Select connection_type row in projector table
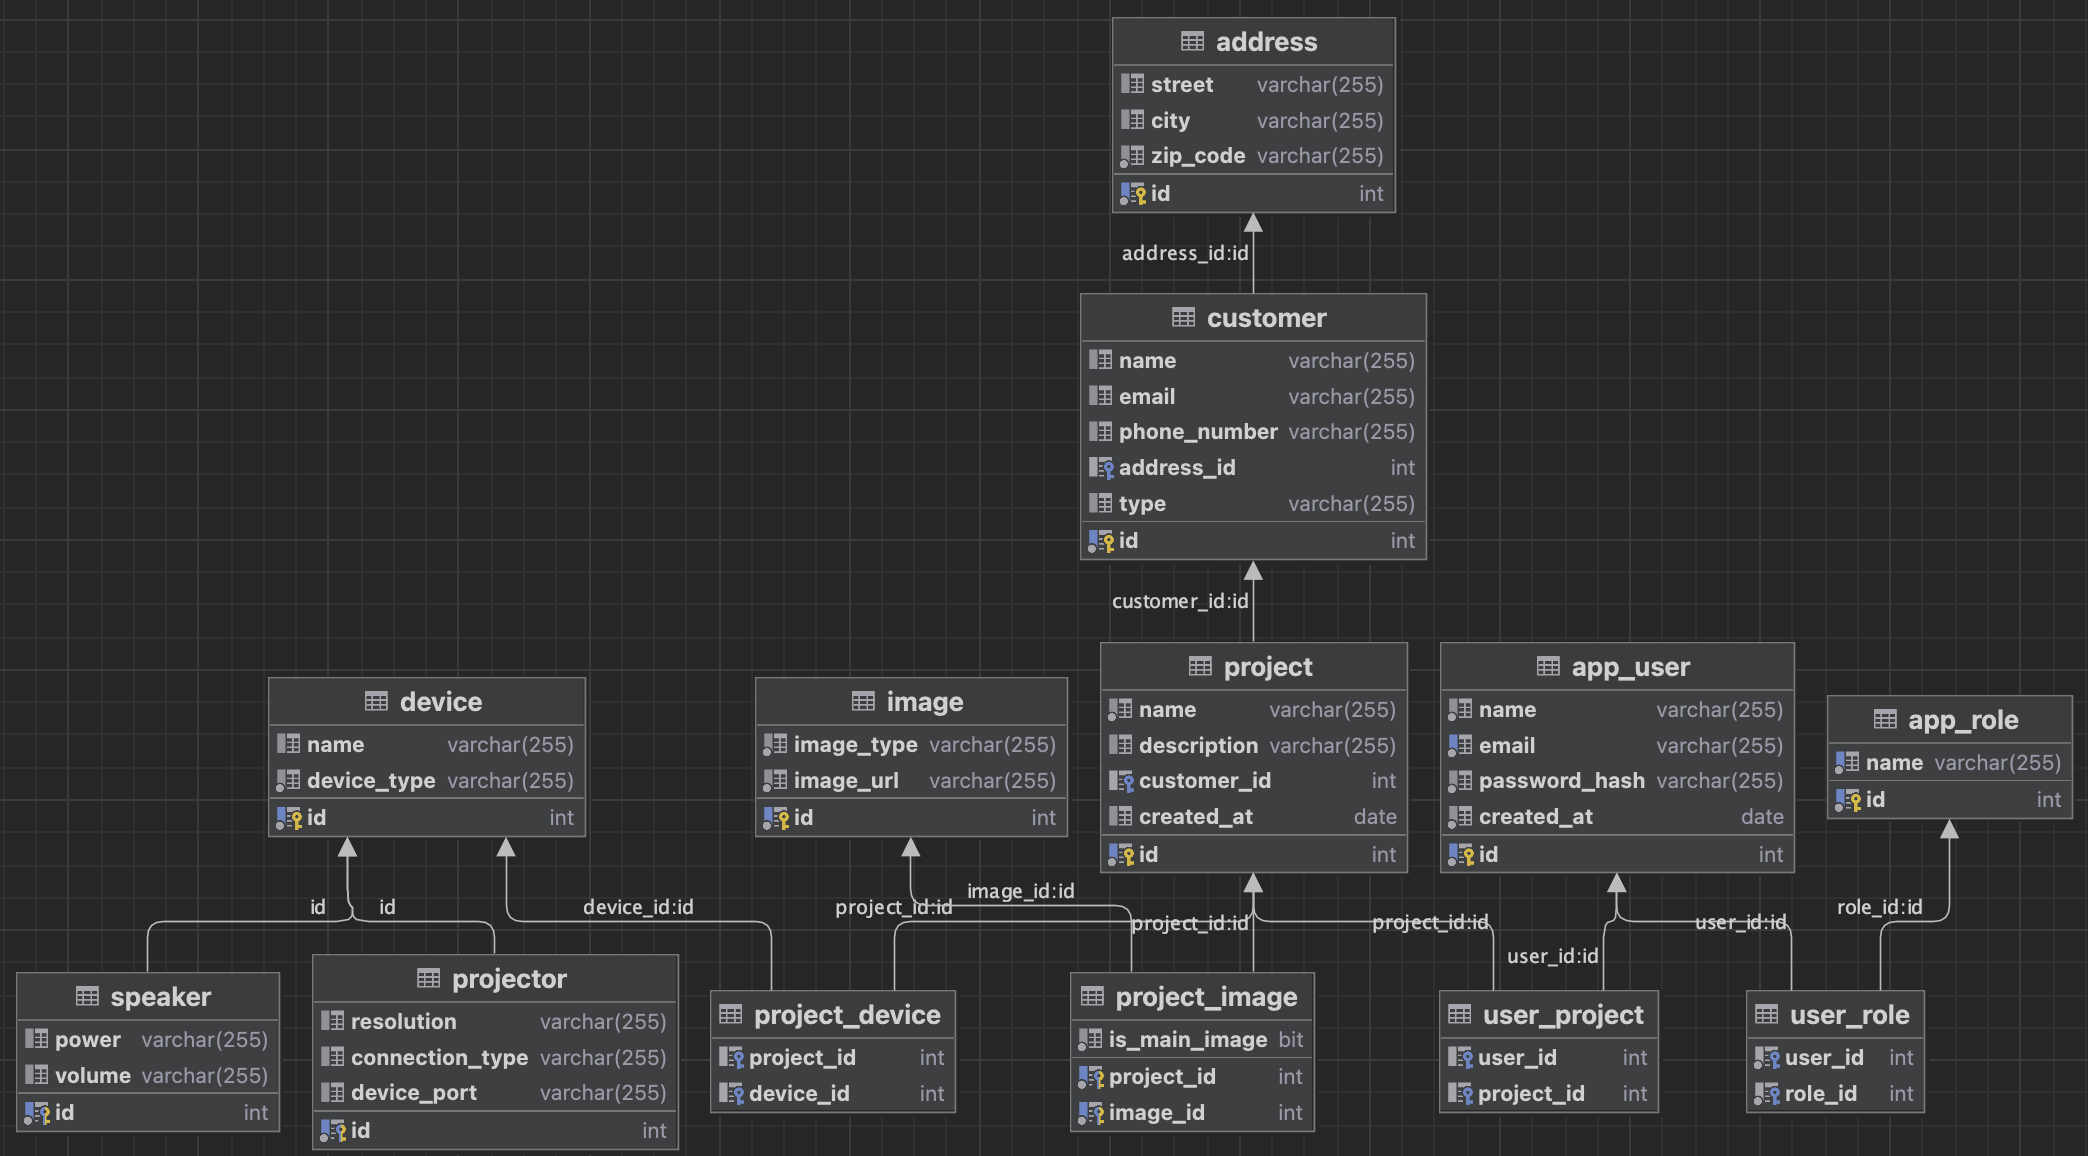 439,1058
